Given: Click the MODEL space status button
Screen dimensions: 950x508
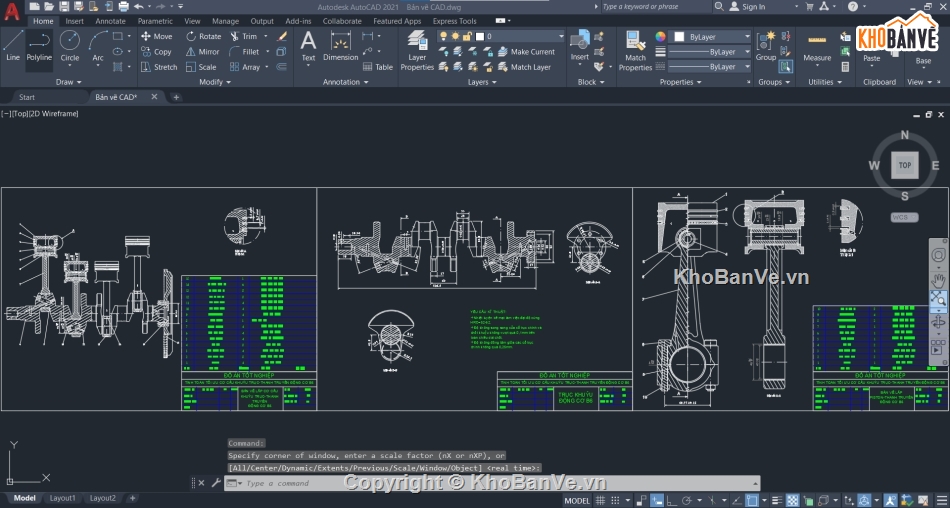Looking at the screenshot, I should (577, 501).
